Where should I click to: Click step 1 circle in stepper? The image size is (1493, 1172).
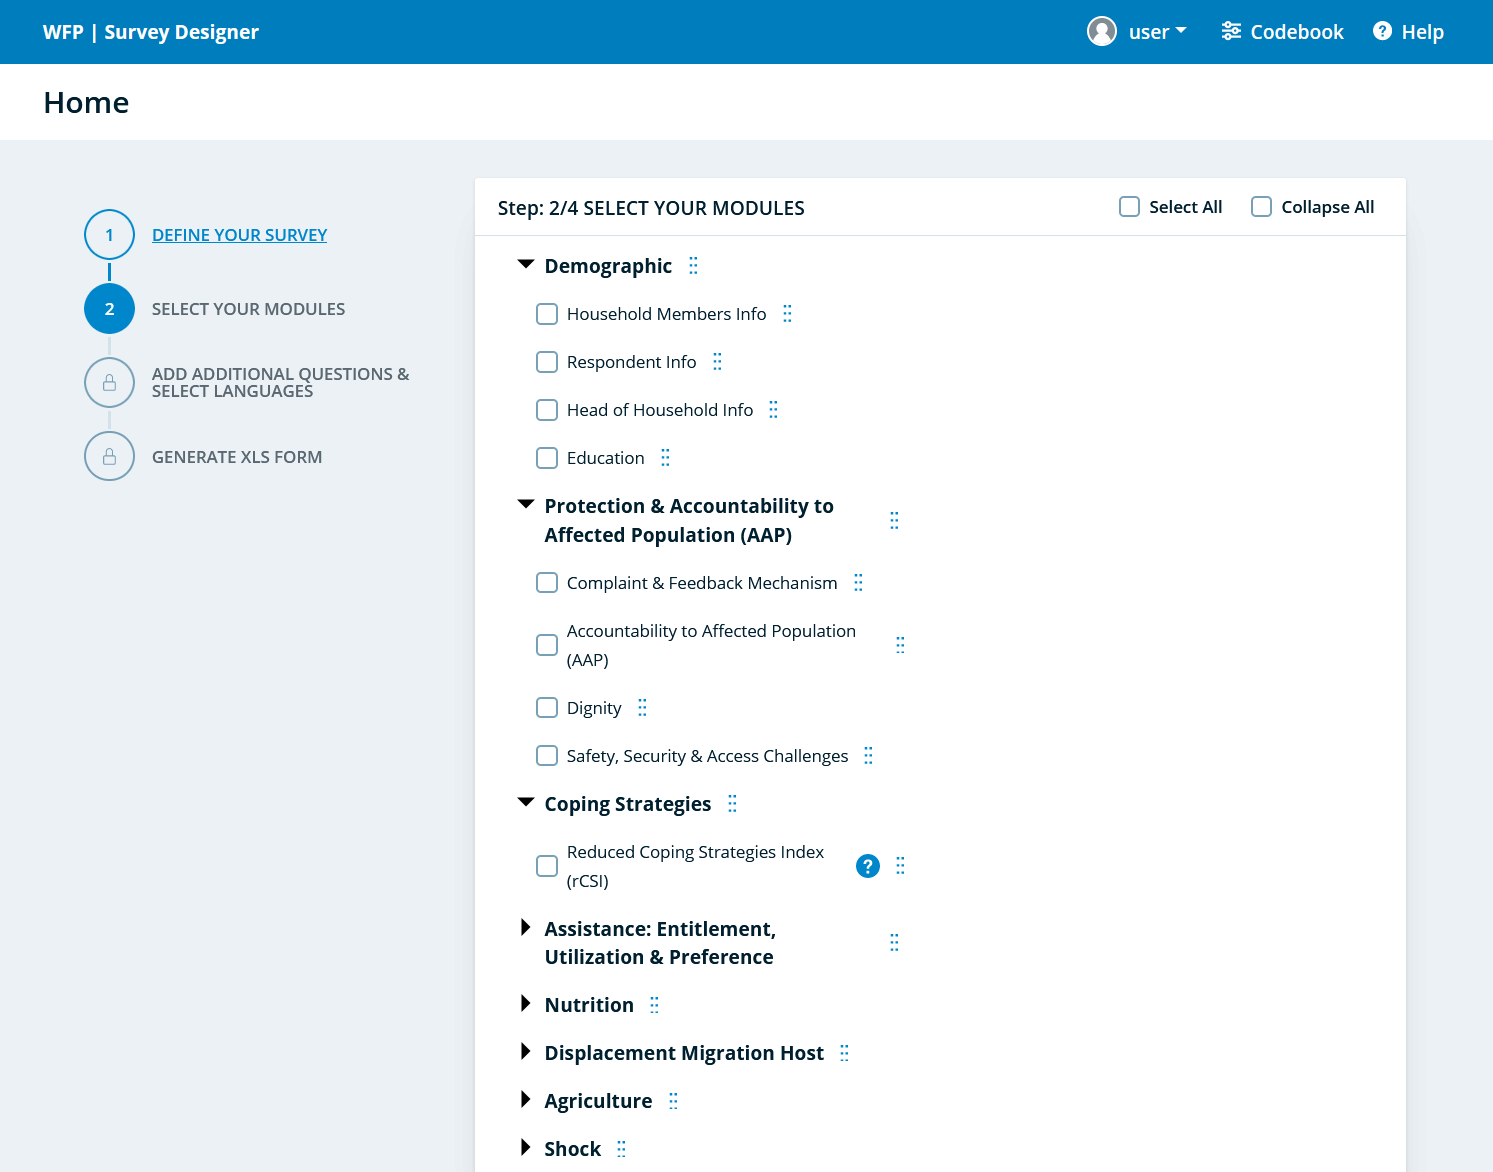tap(109, 235)
